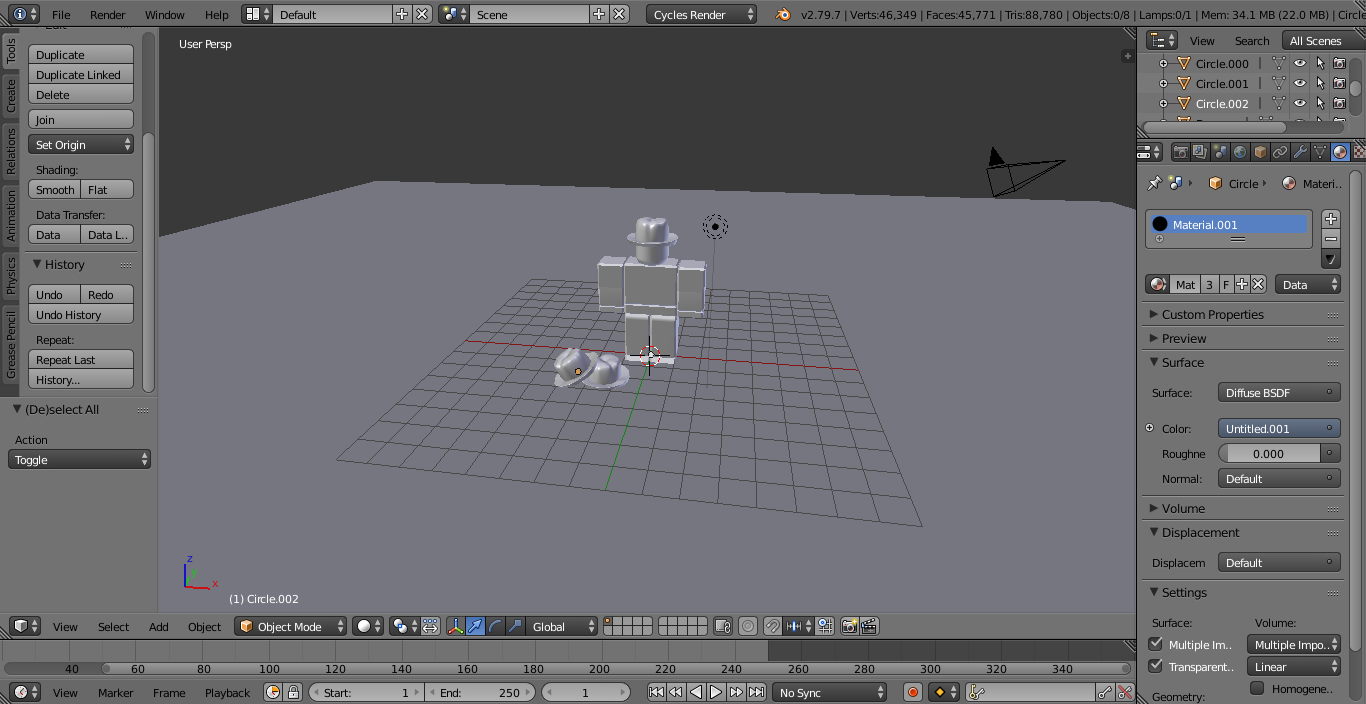Hide Circle.001 using its eye toggle
The image size is (1366, 704).
pyautogui.click(x=1300, y=84)
